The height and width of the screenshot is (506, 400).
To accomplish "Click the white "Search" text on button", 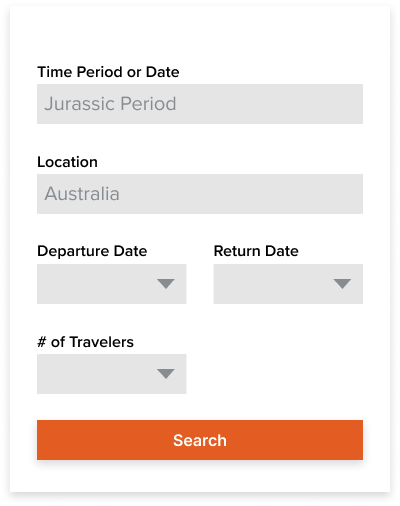I will point(200,440).
